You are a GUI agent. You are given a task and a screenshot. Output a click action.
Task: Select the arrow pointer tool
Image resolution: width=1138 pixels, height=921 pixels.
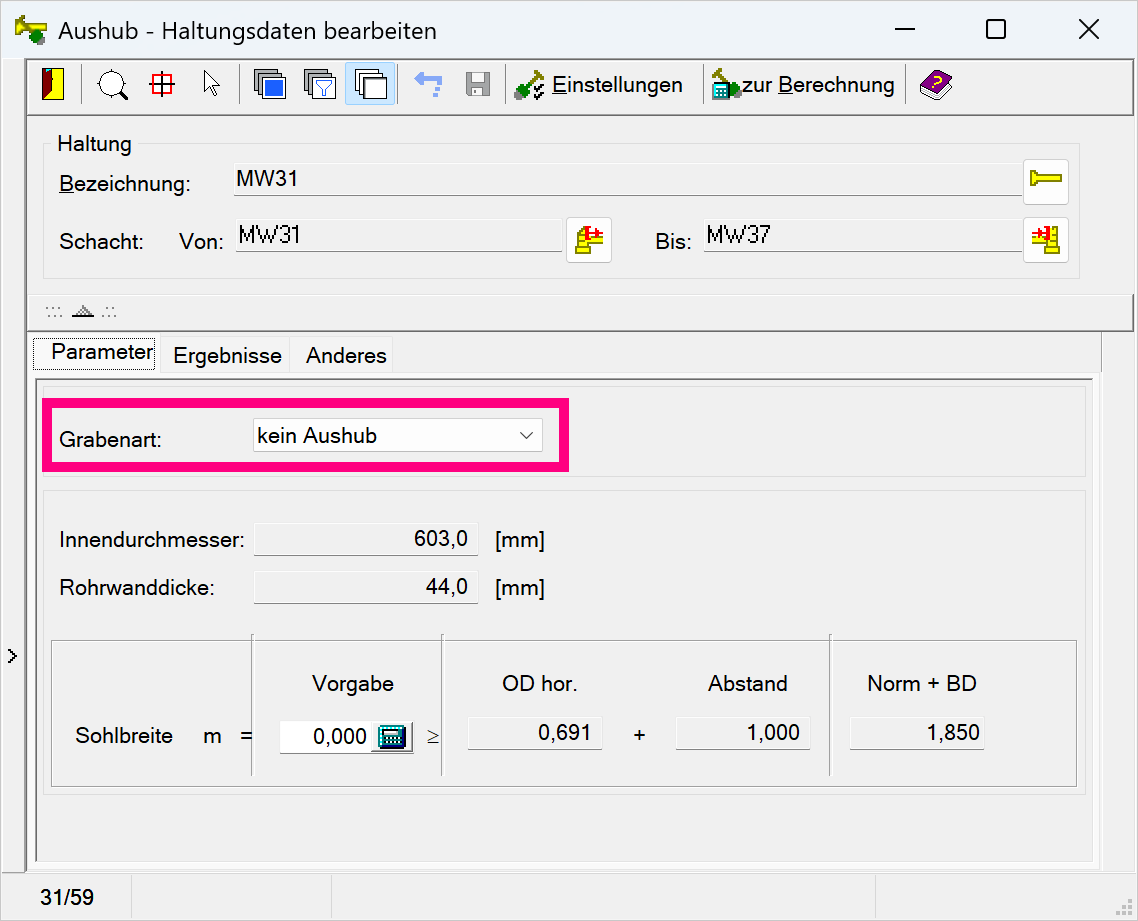[211, 85]
